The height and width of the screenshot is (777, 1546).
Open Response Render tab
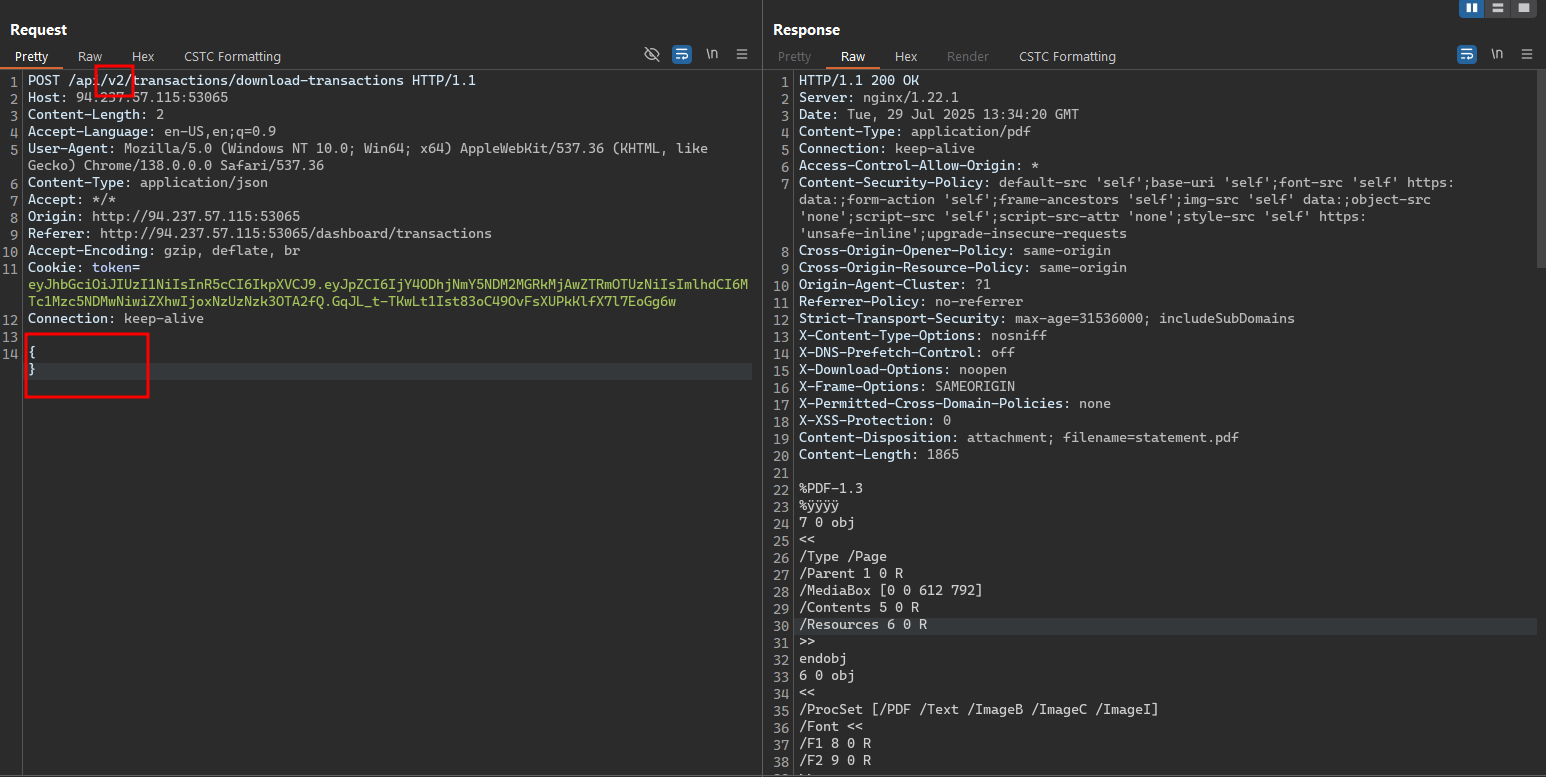[968, 57]
